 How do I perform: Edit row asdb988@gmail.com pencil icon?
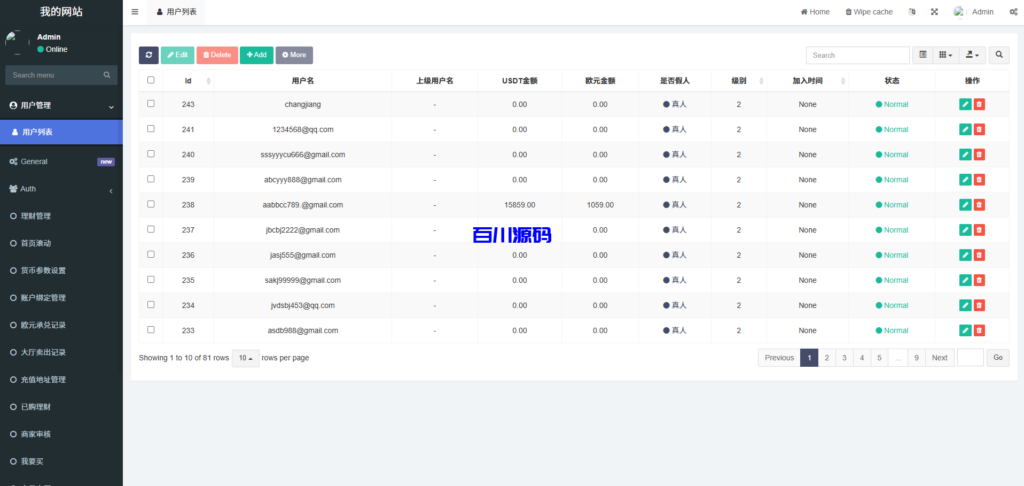point(965,331)
